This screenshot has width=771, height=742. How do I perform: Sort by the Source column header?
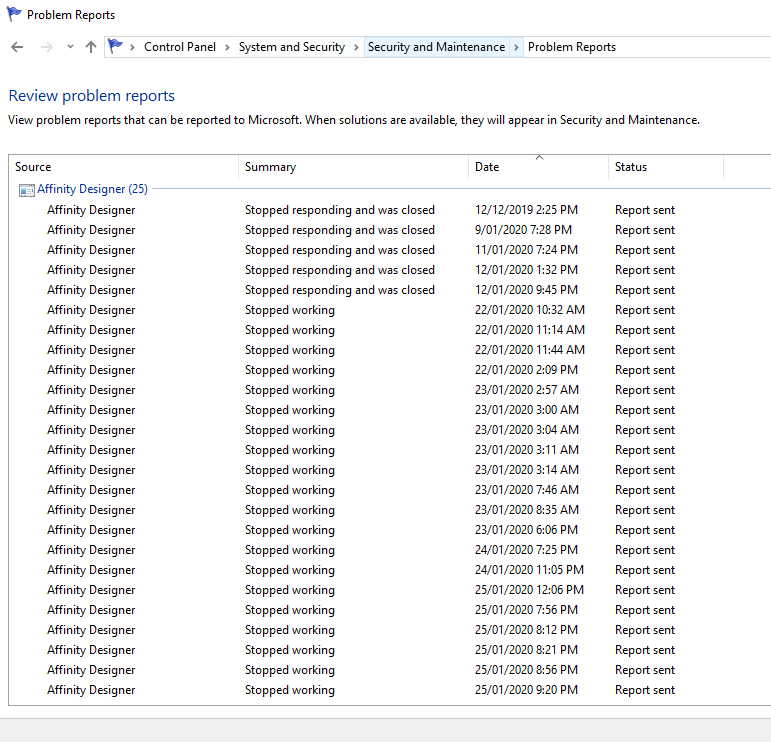pyautogui.click(x=123, y=167)
